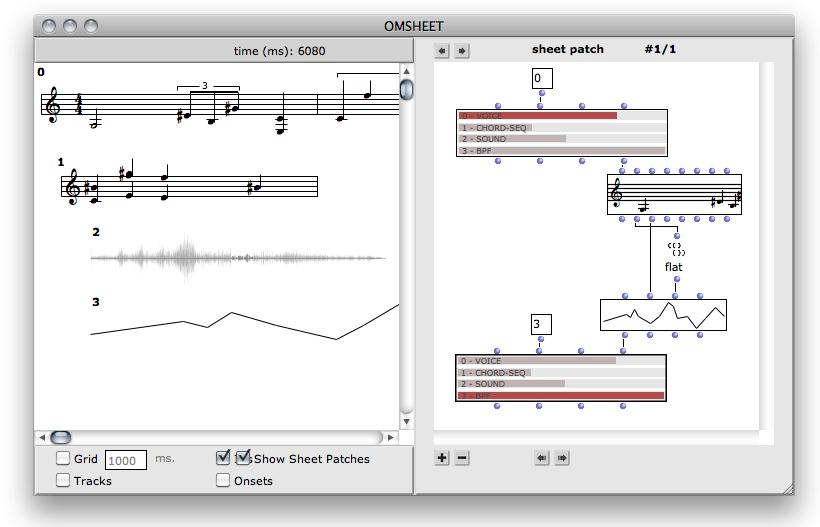Screen dimensions: 820x527
Task: Enable the Onsets checkbox
Action: pyautogui.click(x=223, y=481)
